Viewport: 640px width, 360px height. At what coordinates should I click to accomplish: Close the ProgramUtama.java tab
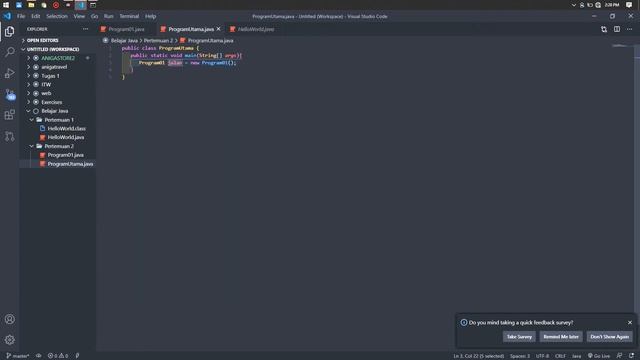[x=218, y=29]
